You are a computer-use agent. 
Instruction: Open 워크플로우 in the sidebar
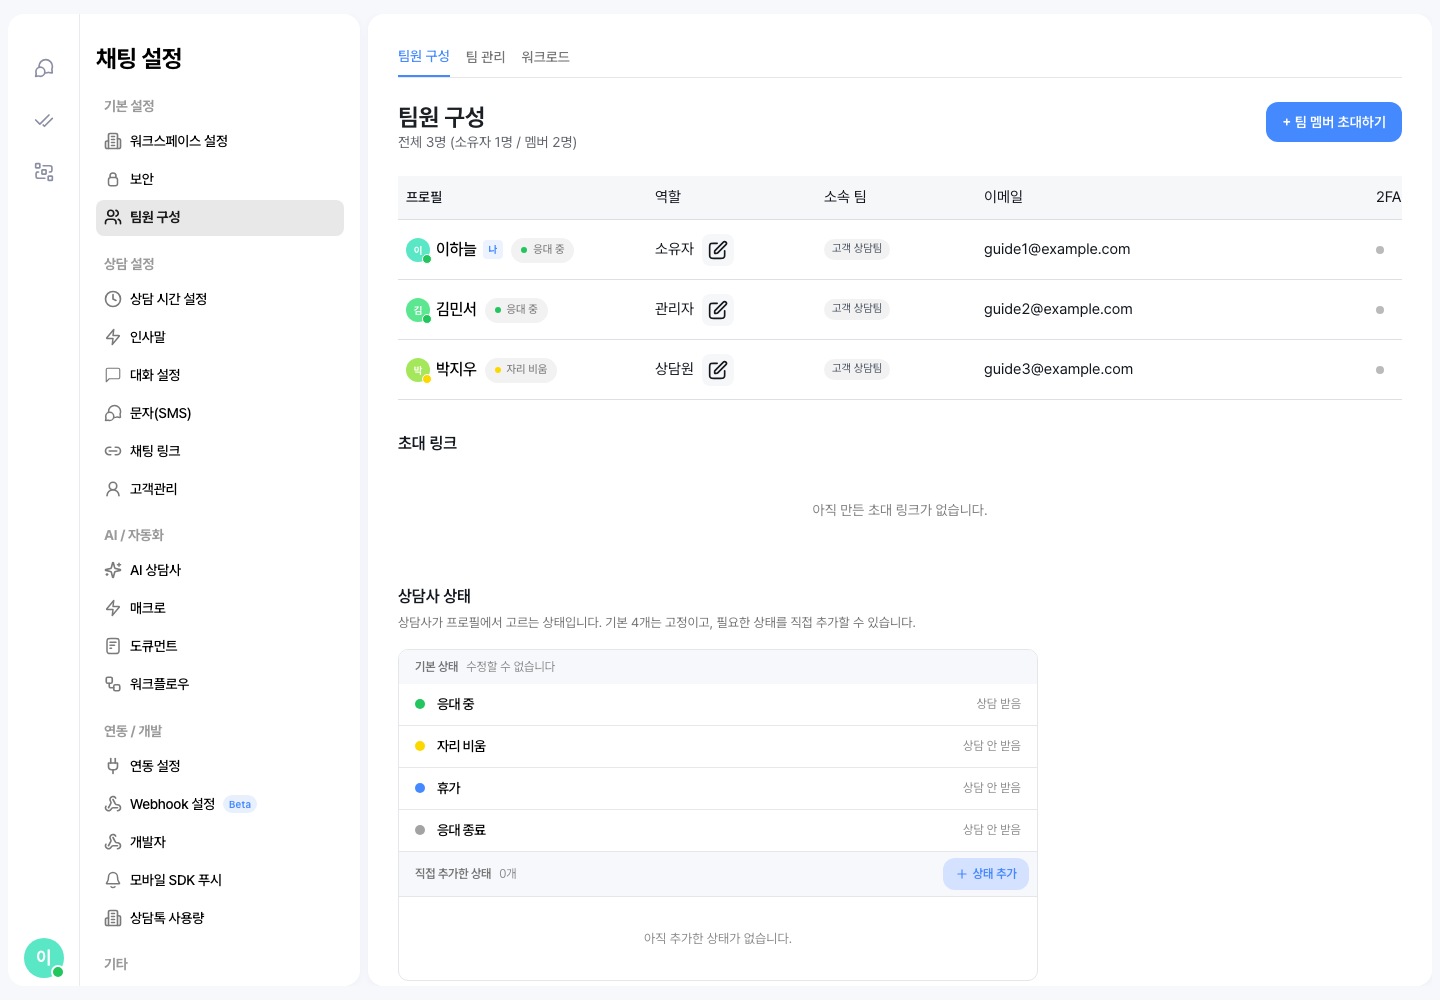220,684
